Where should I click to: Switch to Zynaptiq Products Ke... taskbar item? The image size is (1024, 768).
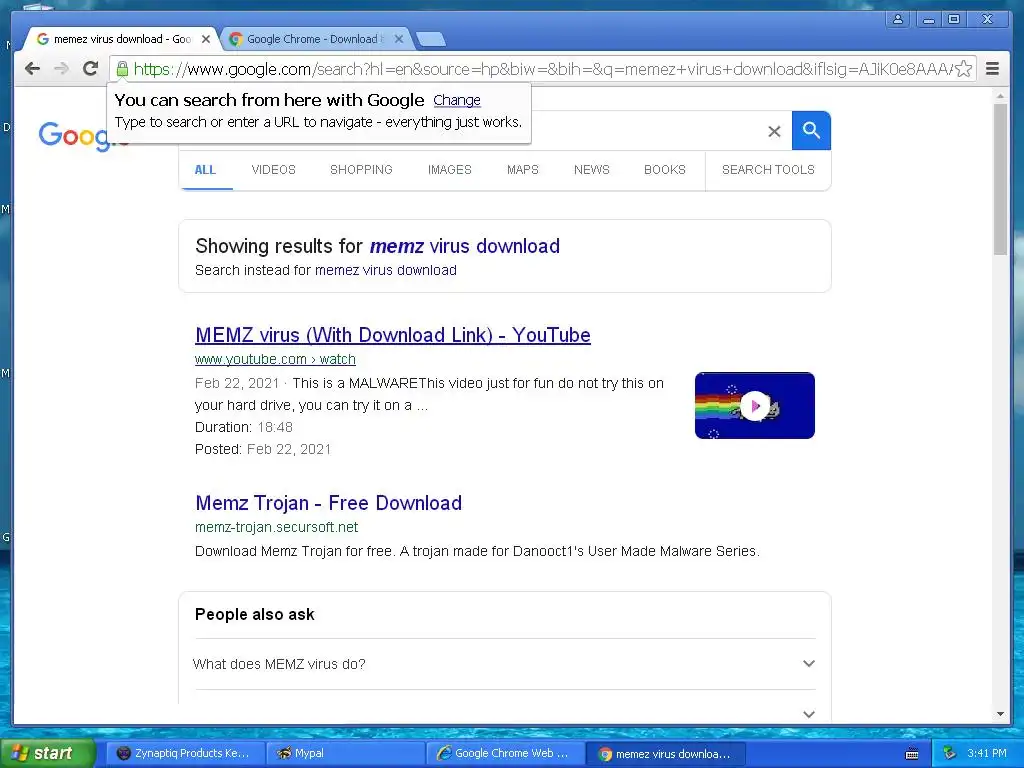pos(185,753)
